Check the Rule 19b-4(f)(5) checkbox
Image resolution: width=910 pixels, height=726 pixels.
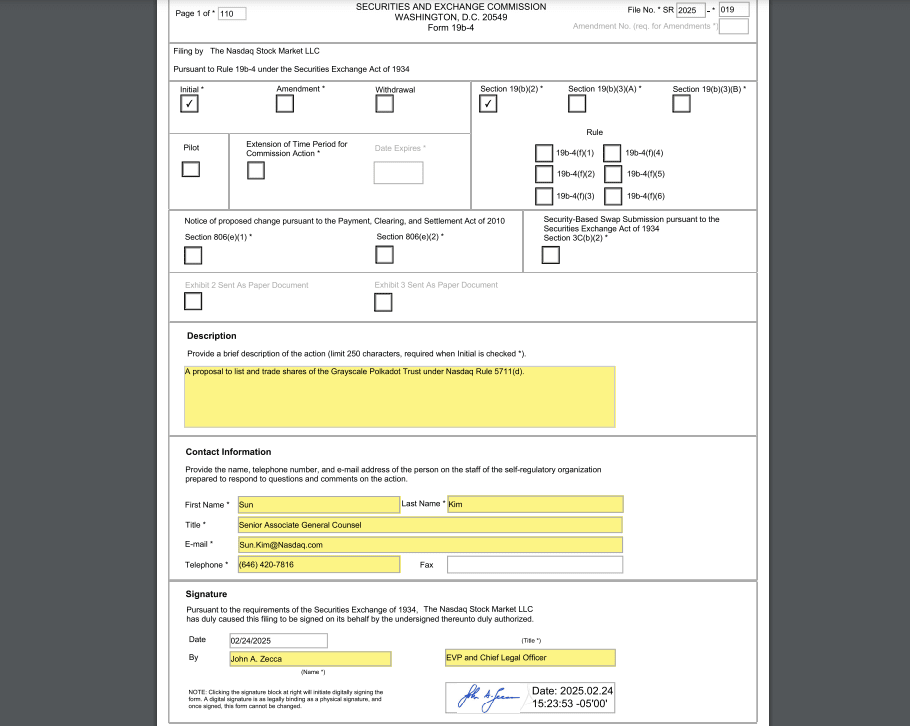(x=613, y=174)
